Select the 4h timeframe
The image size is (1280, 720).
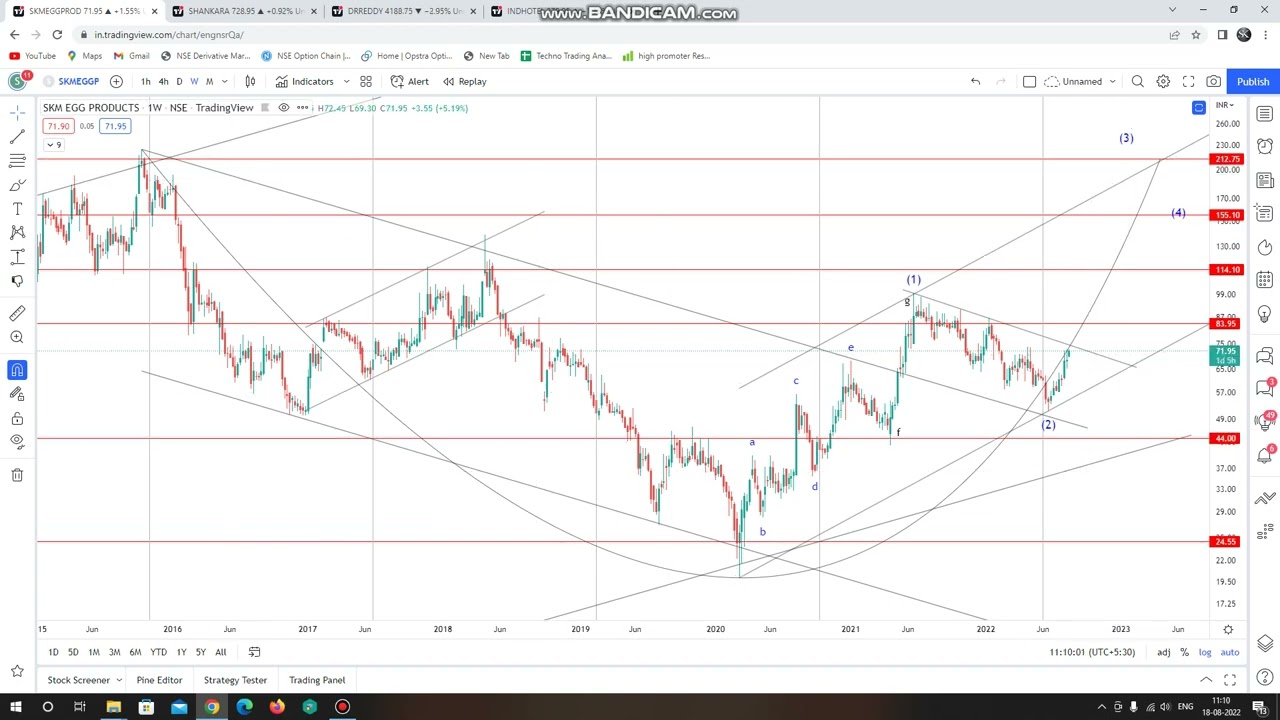(163, 81)
